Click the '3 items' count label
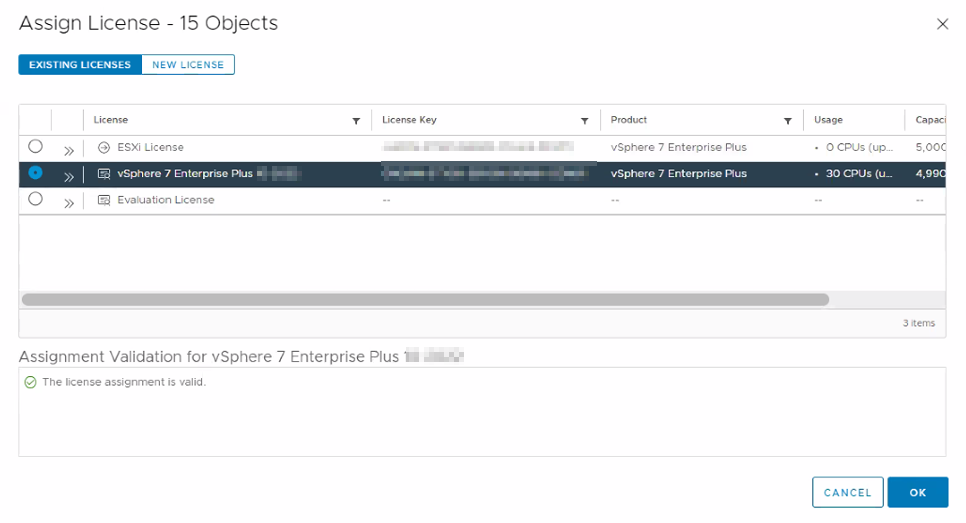This screenshot has width=966, height=523. coord(919,323)
